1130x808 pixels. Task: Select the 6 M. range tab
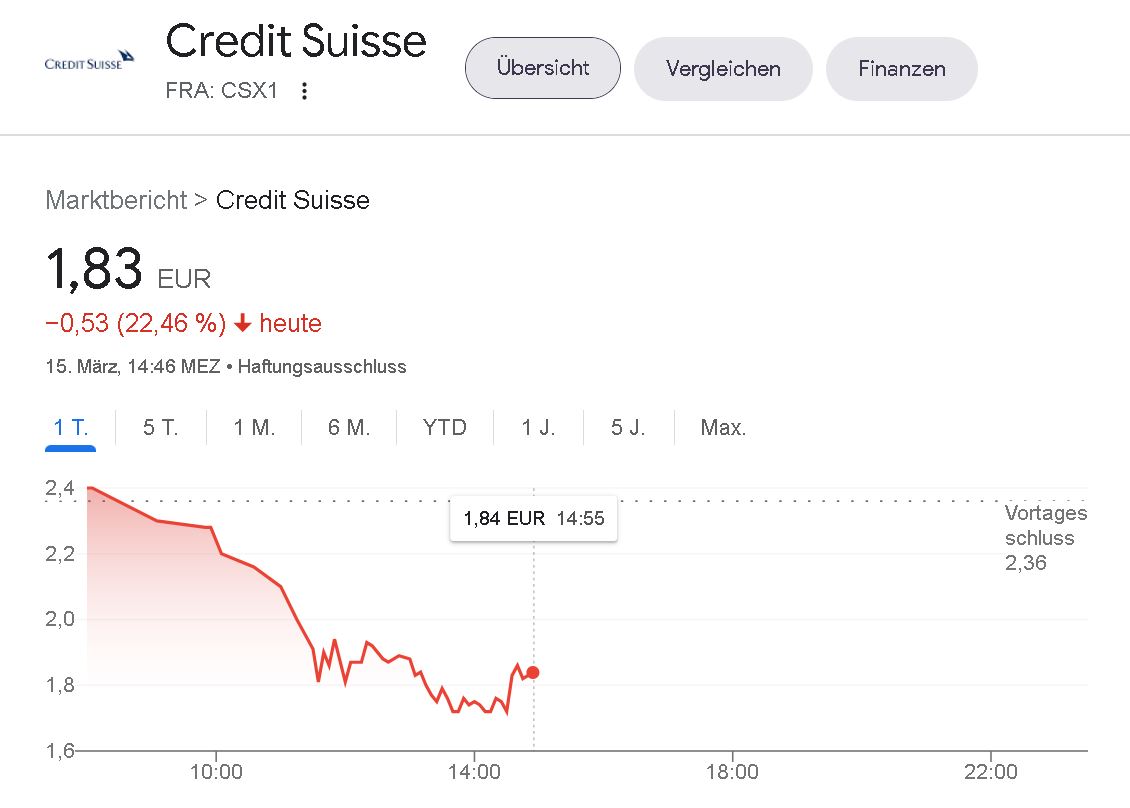click(349, 427)
